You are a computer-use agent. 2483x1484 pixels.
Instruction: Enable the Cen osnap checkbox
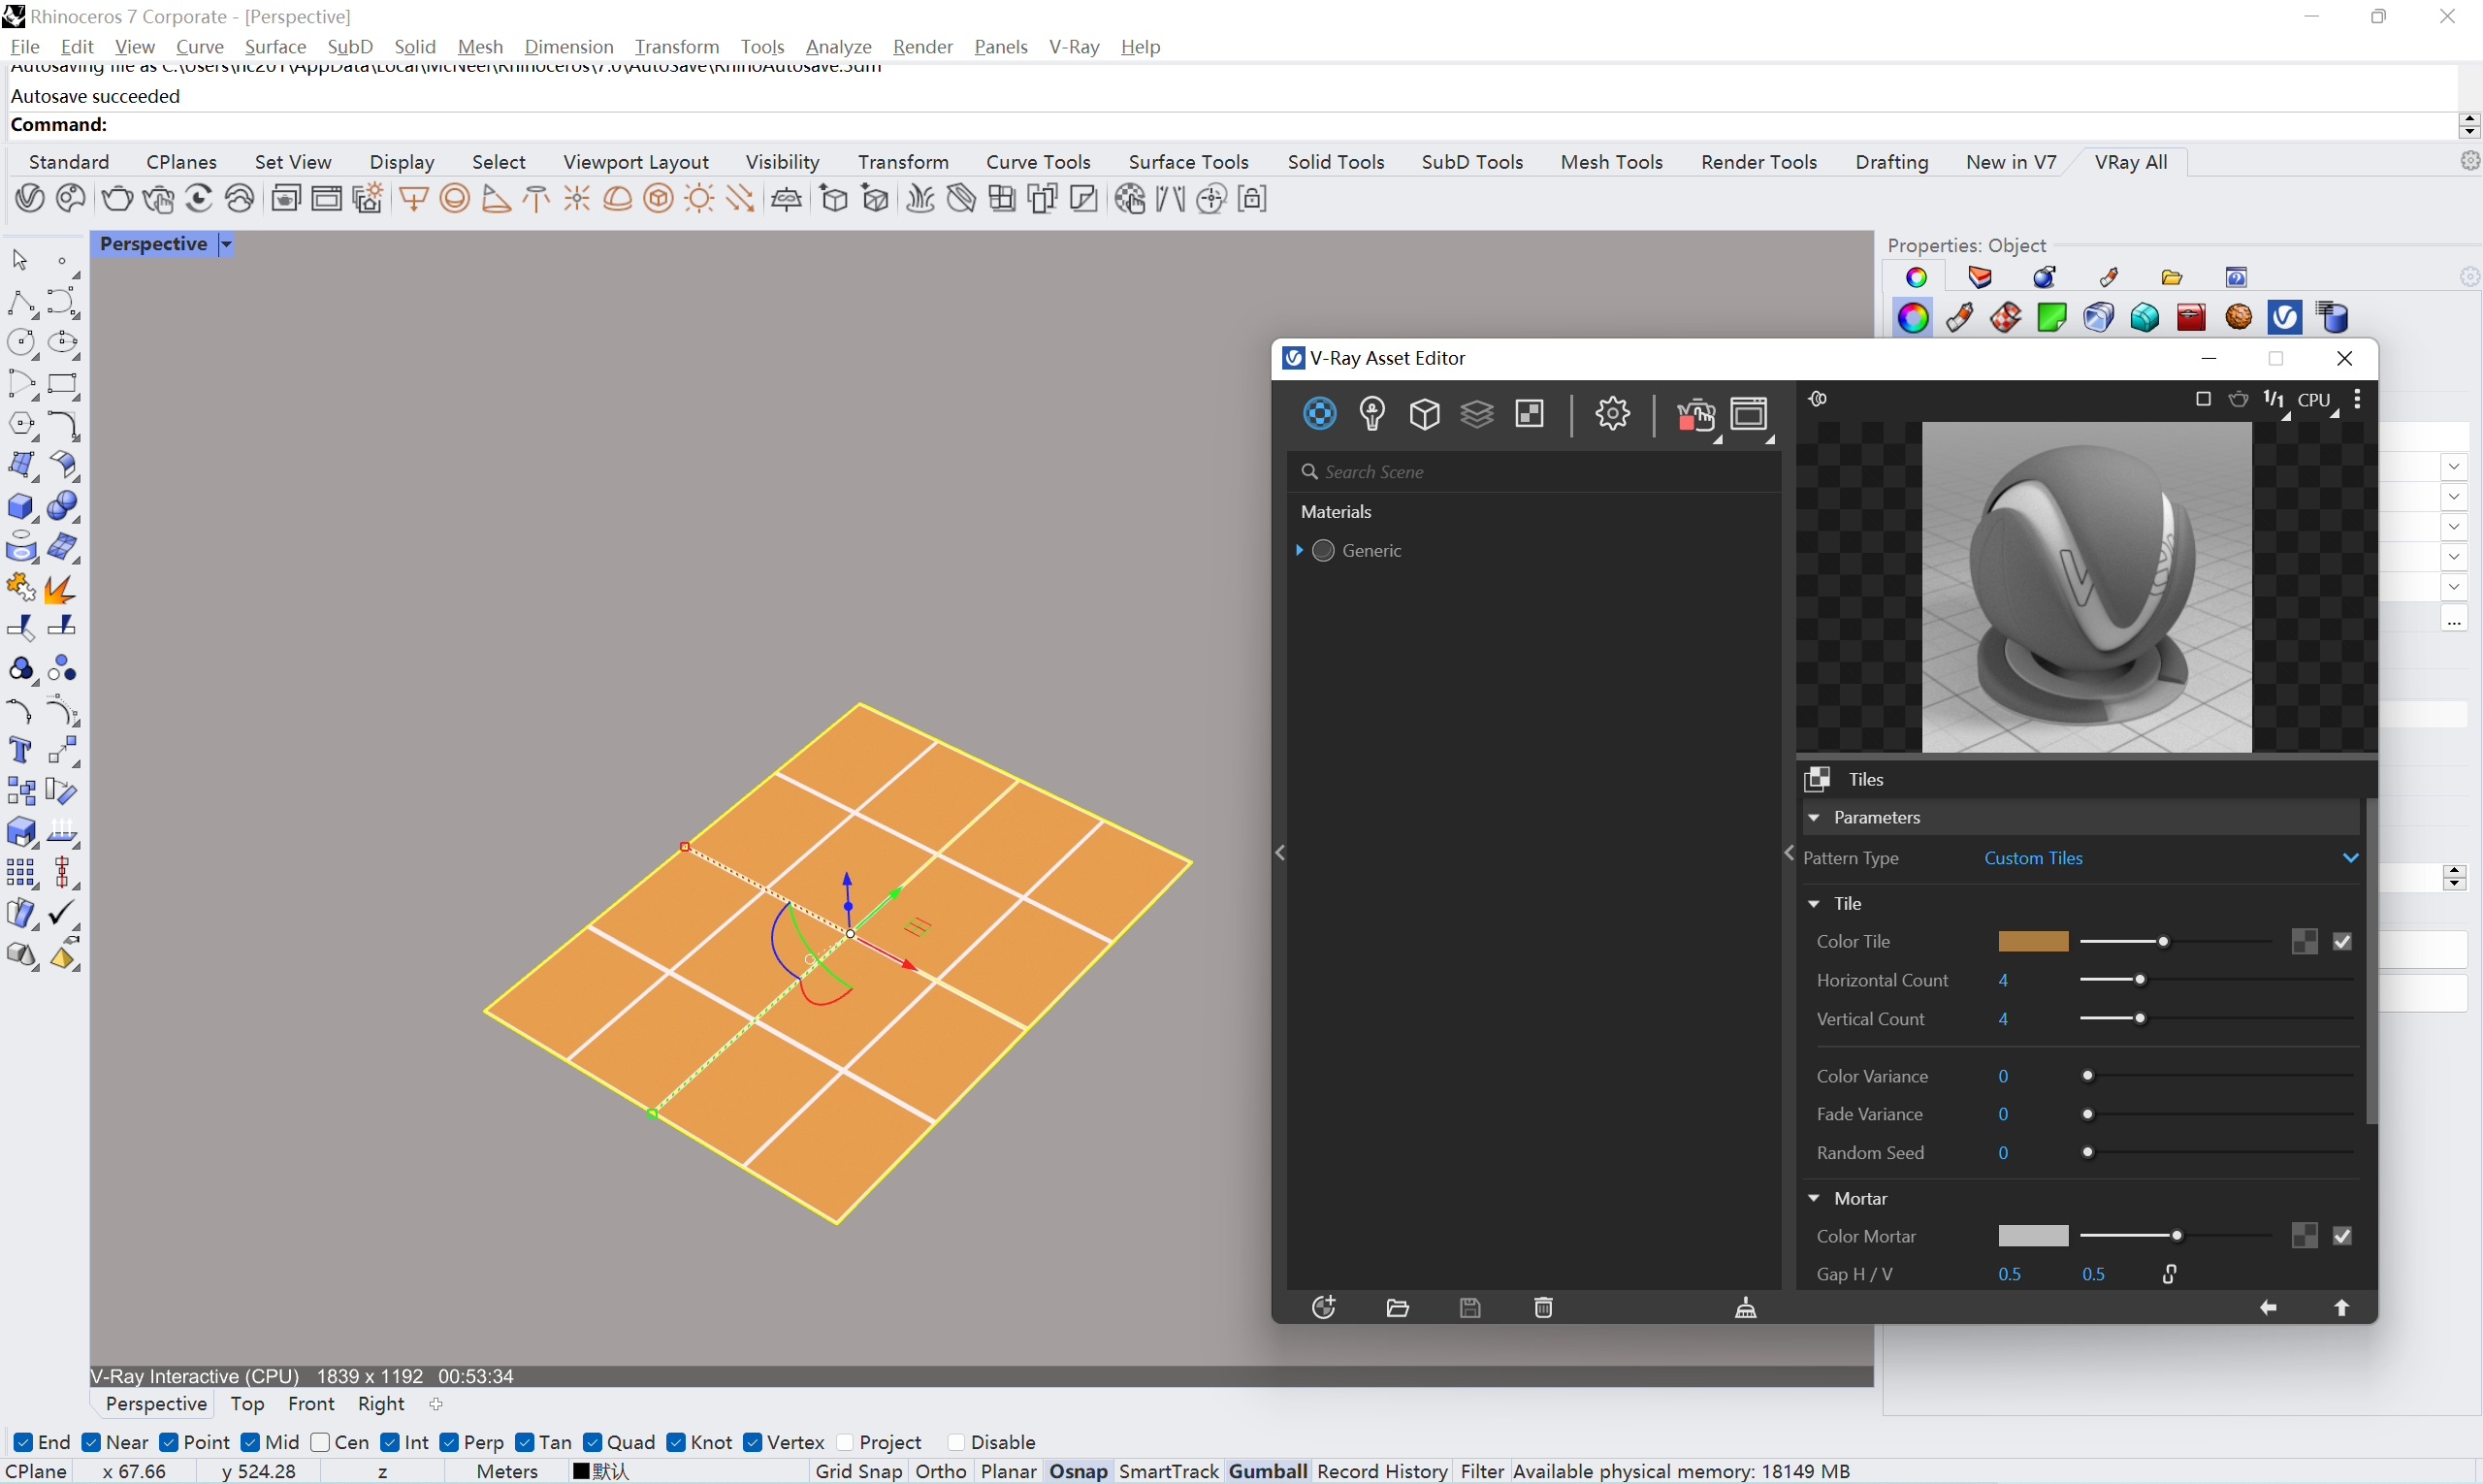[x=320, y=1442]
